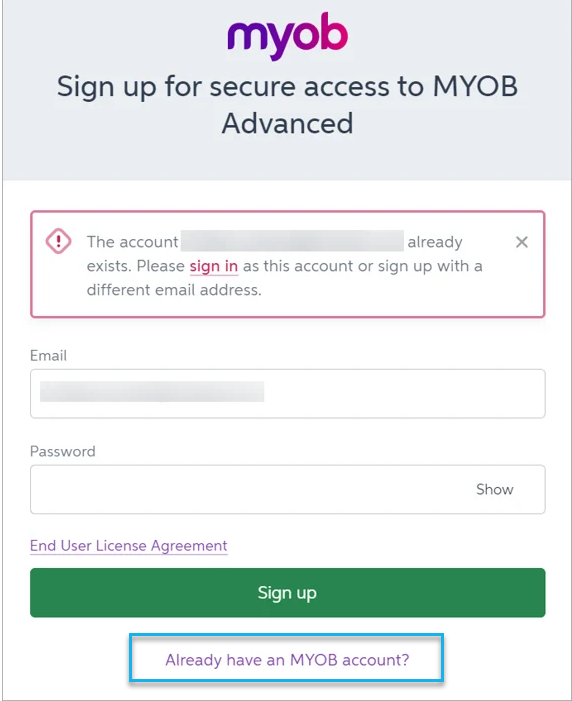Open the End User License Agreement

[x=129, y=545]
